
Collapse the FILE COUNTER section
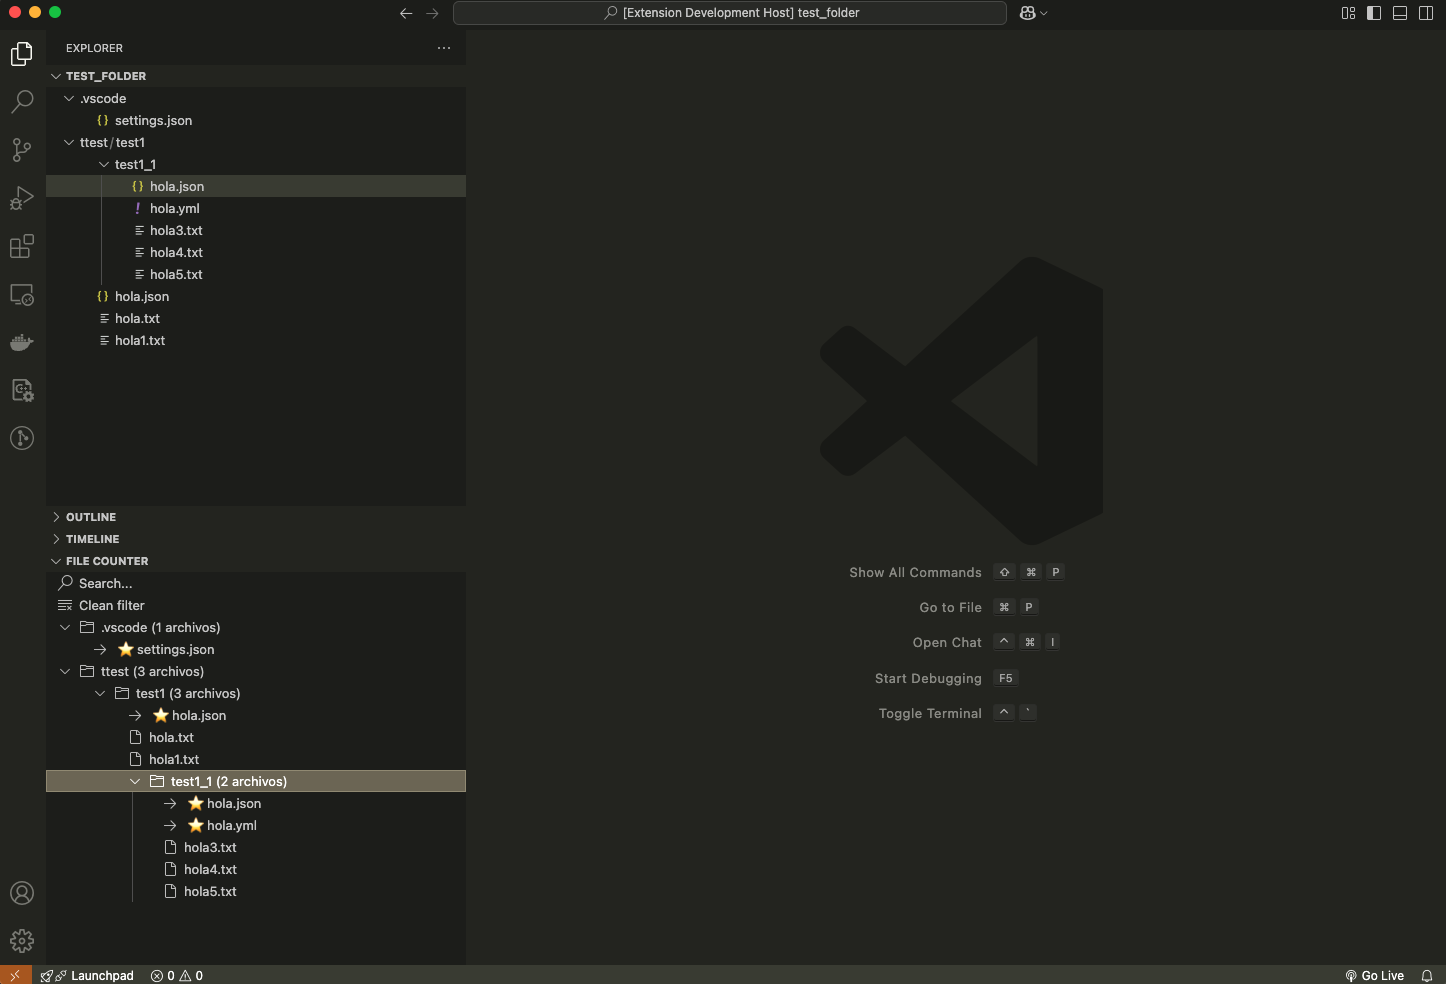pyautogui.click(x=256, y=561)
